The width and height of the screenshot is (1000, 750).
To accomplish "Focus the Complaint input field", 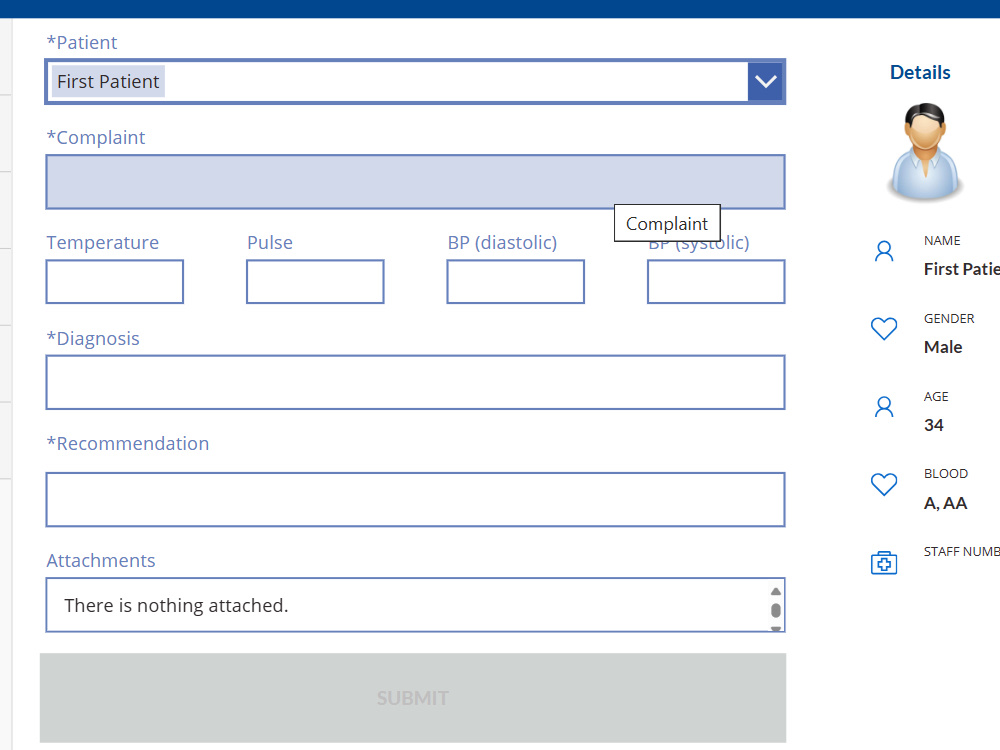I will pos(415,182).
